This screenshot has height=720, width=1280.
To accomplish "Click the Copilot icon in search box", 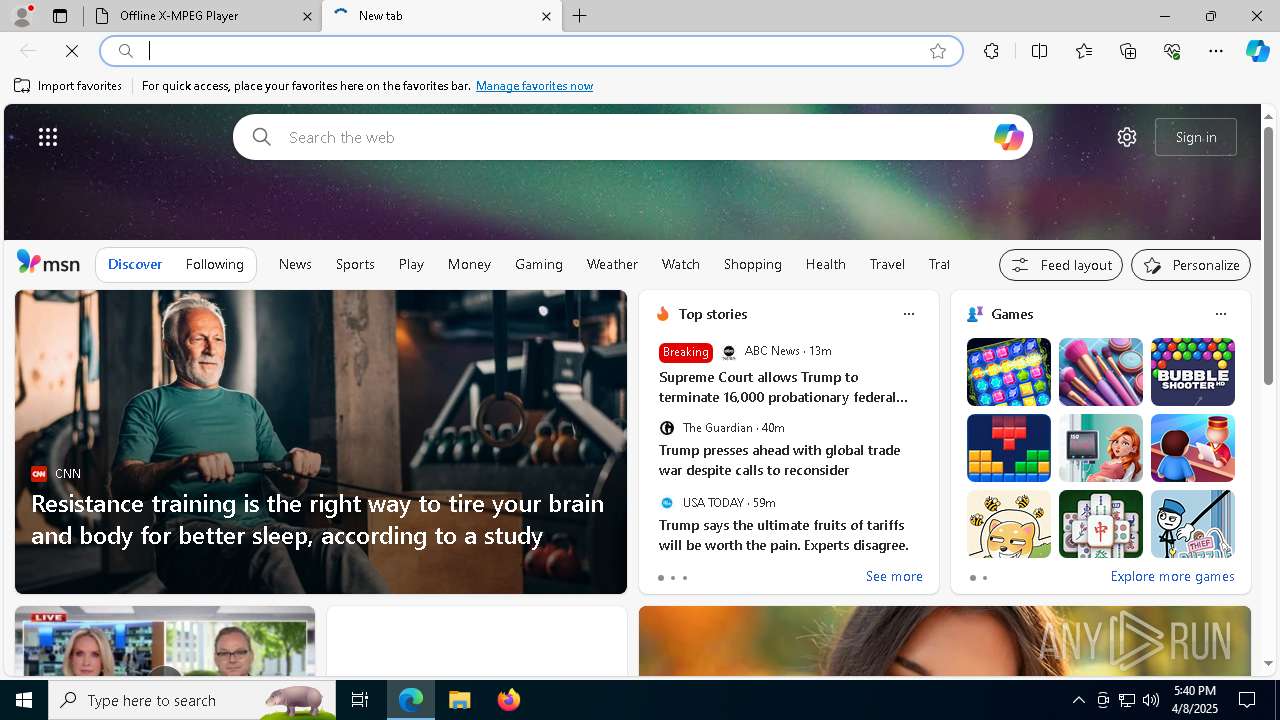I will 1008,137.
